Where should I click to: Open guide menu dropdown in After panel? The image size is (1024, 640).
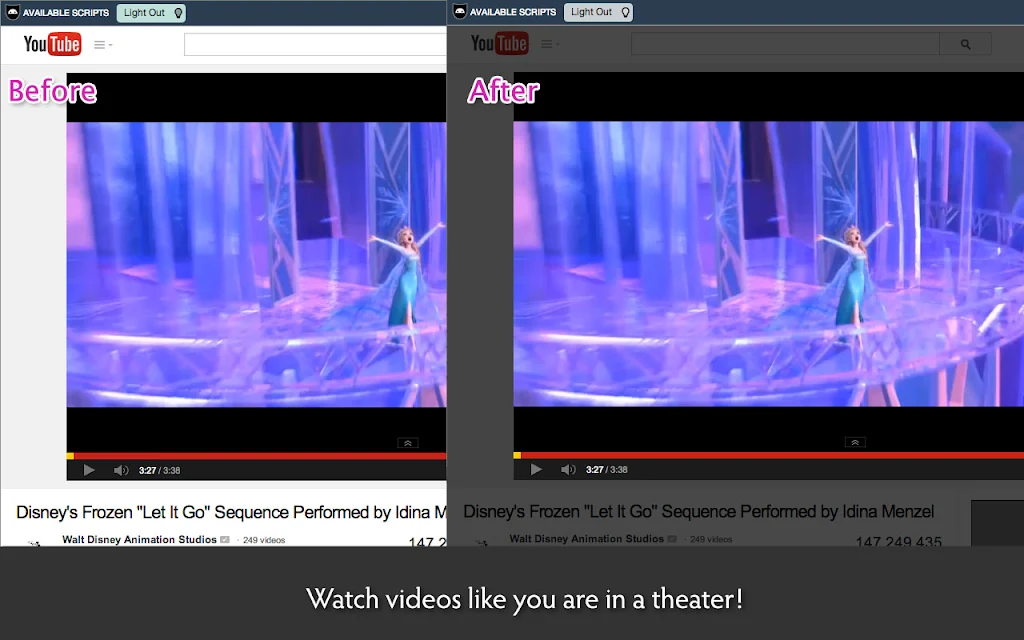[550, 44]
